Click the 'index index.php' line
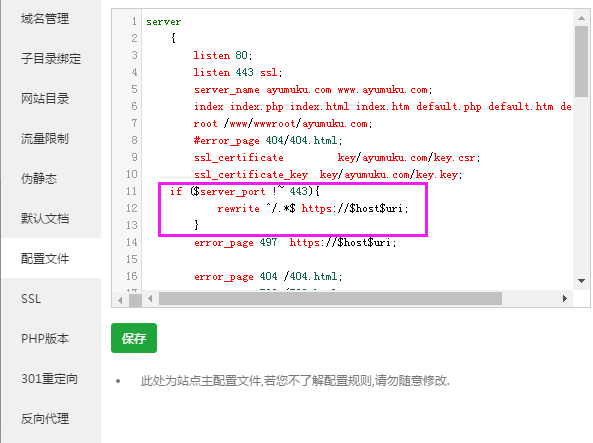 tap(383, 107)
